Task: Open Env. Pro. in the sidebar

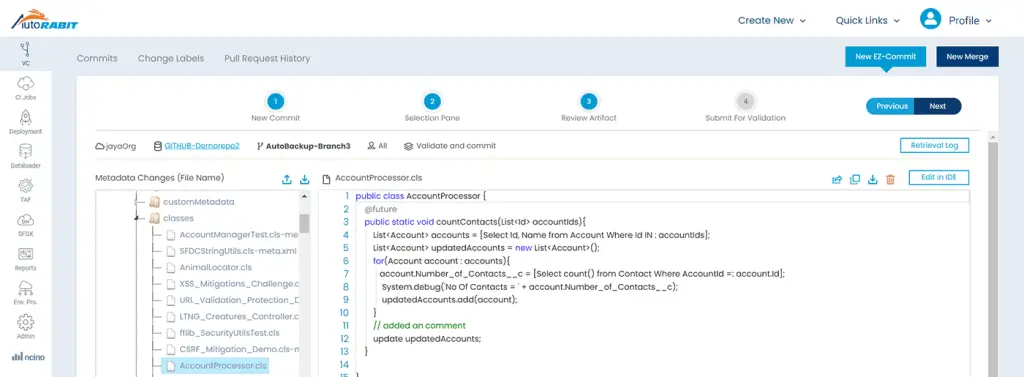Action: (x=25, y=293)
